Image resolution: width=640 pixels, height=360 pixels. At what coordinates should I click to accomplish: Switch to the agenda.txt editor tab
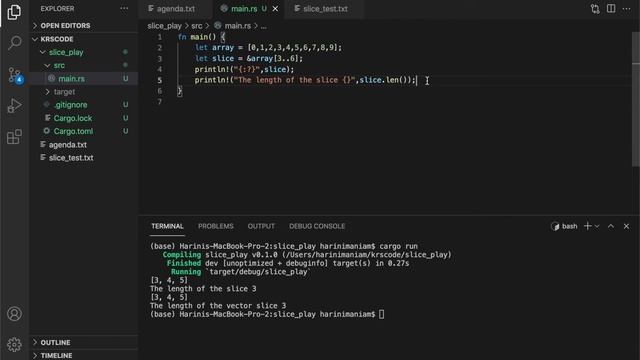[175, 9]
